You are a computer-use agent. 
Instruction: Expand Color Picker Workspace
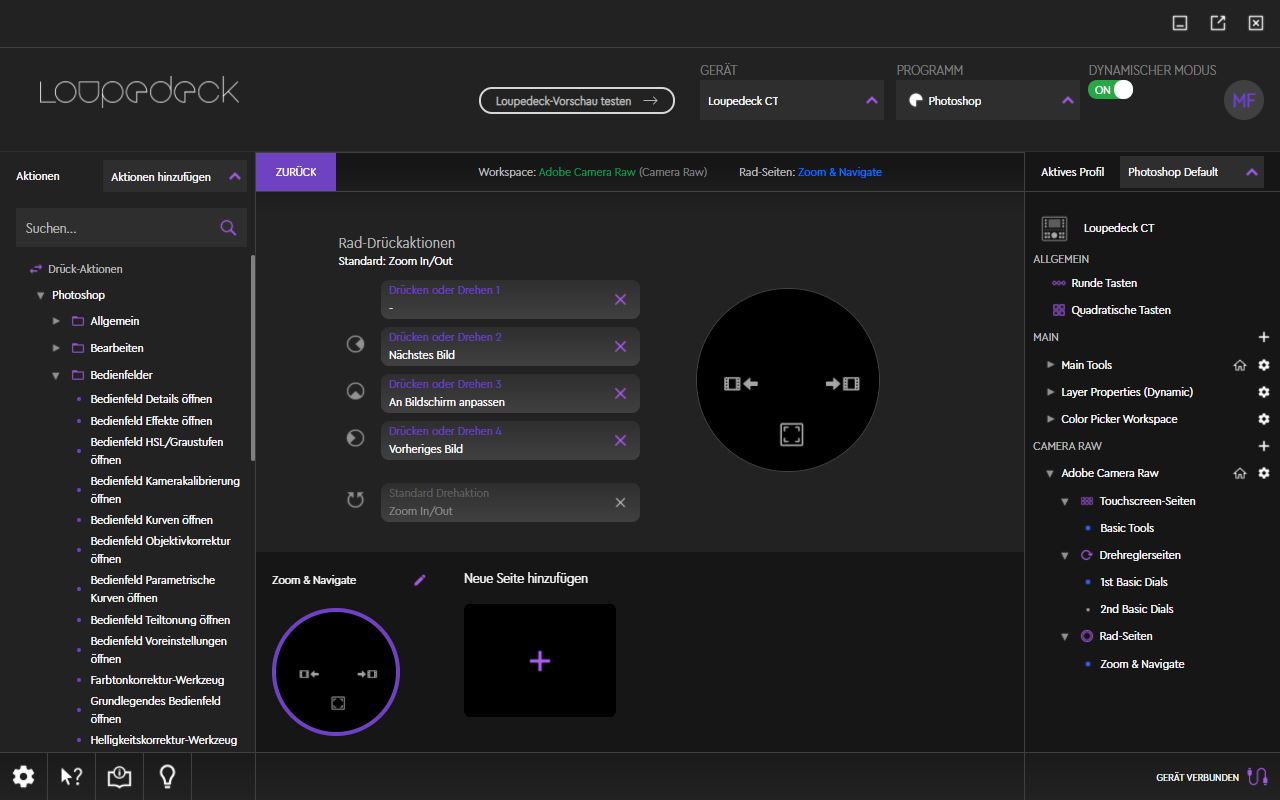pyautogui.click(x=1050, y=419)
